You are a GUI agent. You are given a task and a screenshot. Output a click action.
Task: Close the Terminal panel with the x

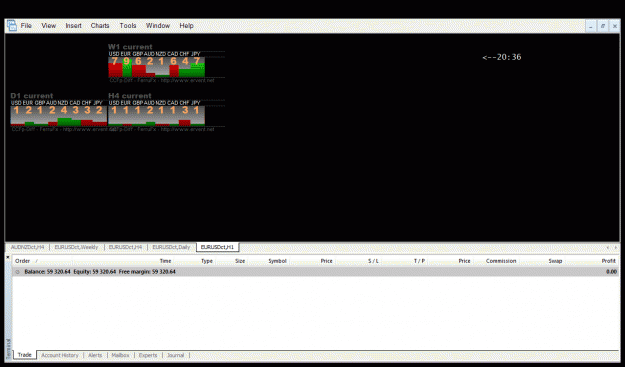[x=8, y=257]
